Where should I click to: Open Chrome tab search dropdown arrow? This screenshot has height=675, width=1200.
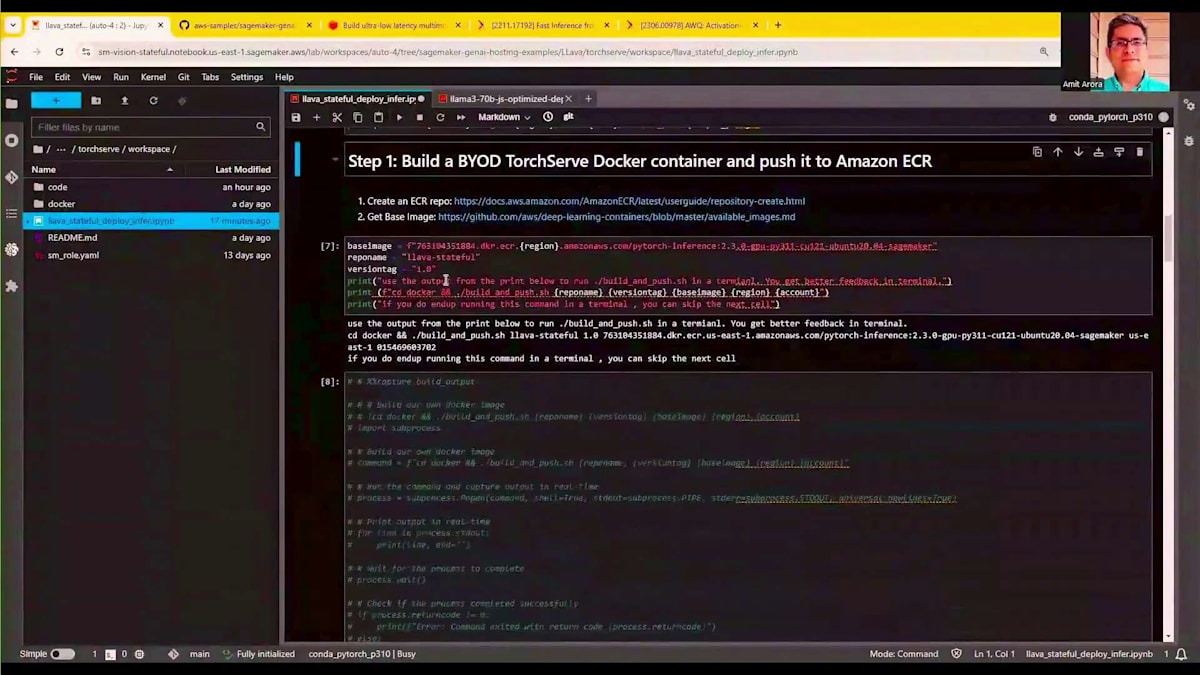click(13, 25)
